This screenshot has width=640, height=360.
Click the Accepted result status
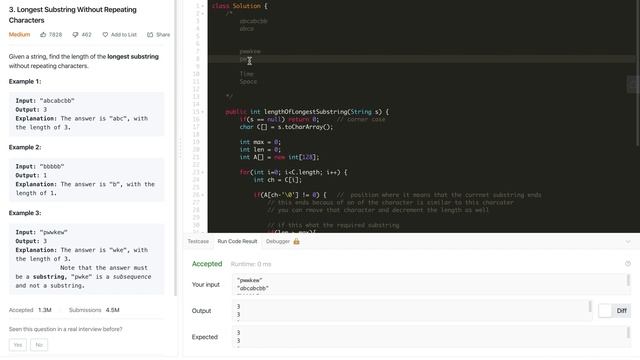[207, 264]
